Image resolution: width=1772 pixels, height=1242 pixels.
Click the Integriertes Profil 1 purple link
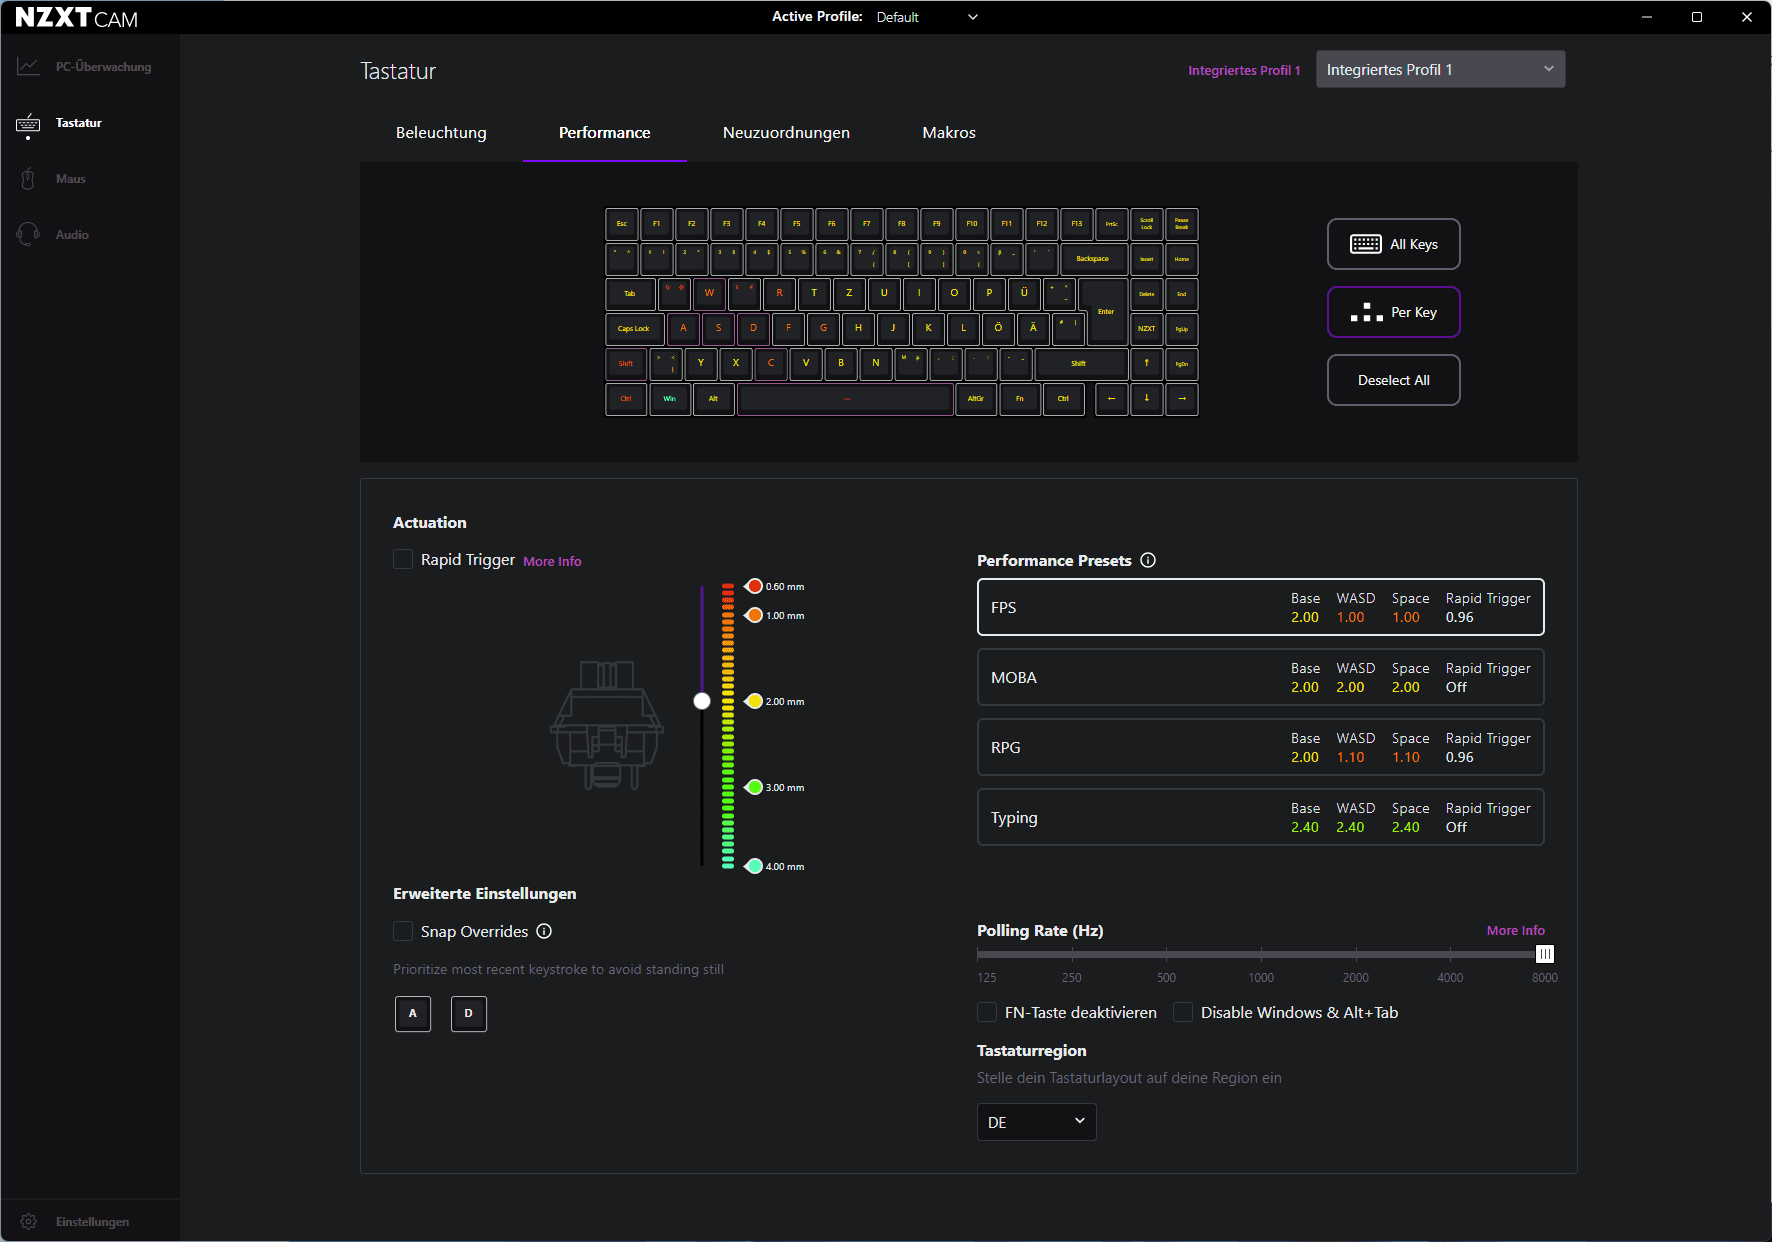coord(1244,71)
